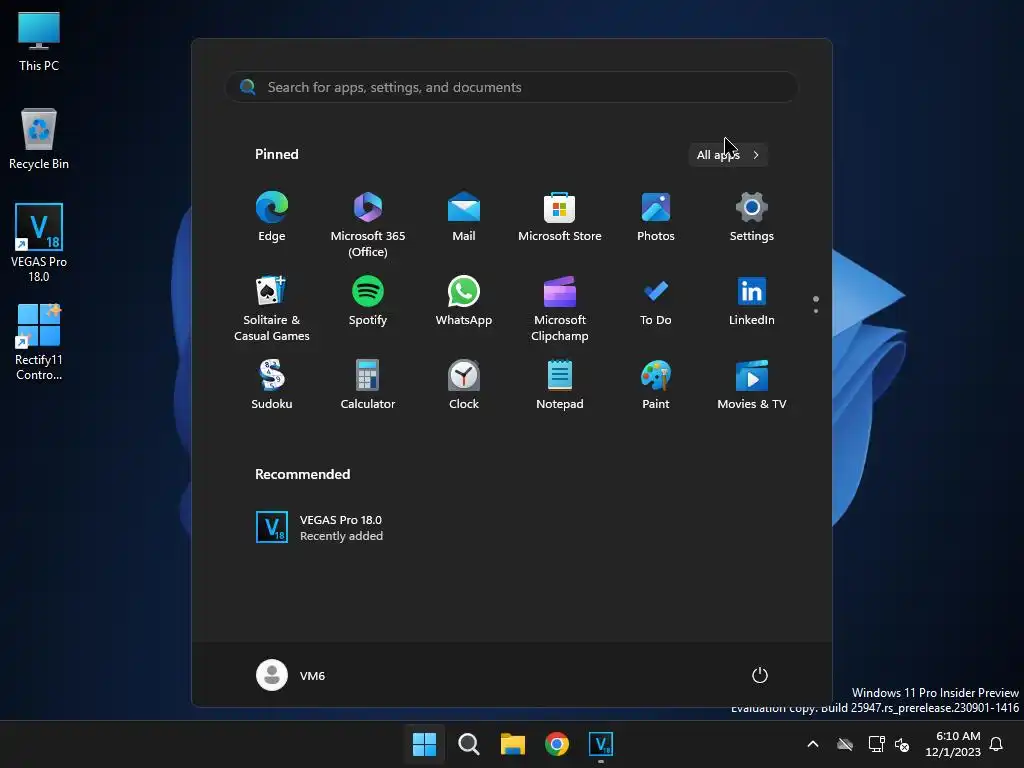Screen dimensions: 1024x768
Task: Open the To Do app
Action: [x=656, y=301]
